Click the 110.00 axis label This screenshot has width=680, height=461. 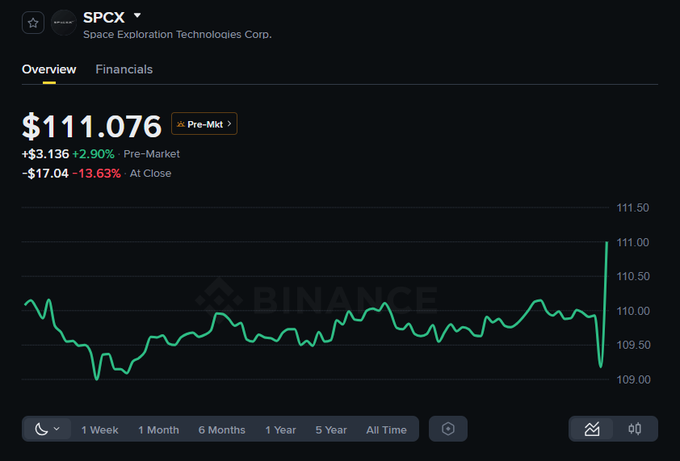coord(633,311)
